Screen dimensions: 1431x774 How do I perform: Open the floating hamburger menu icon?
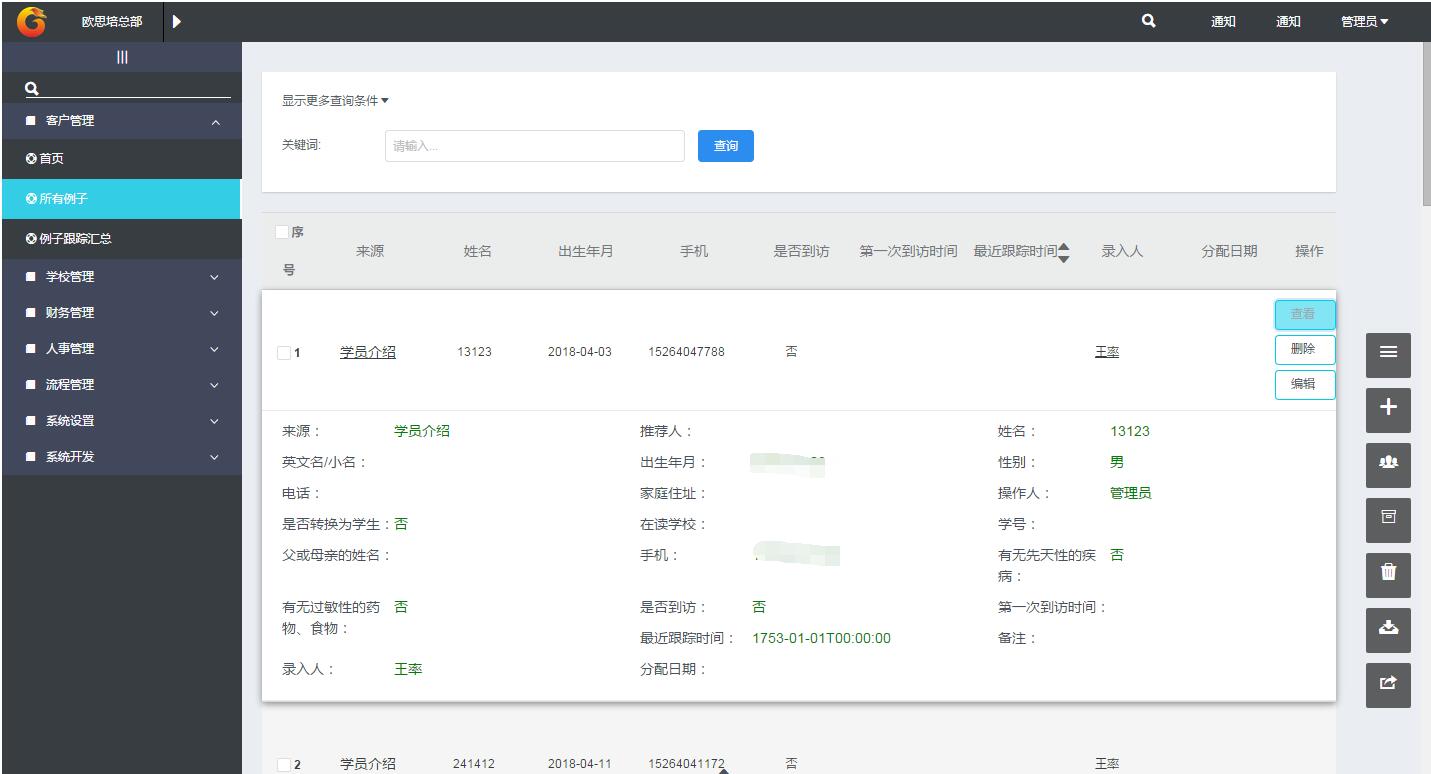coord(1388,353)
